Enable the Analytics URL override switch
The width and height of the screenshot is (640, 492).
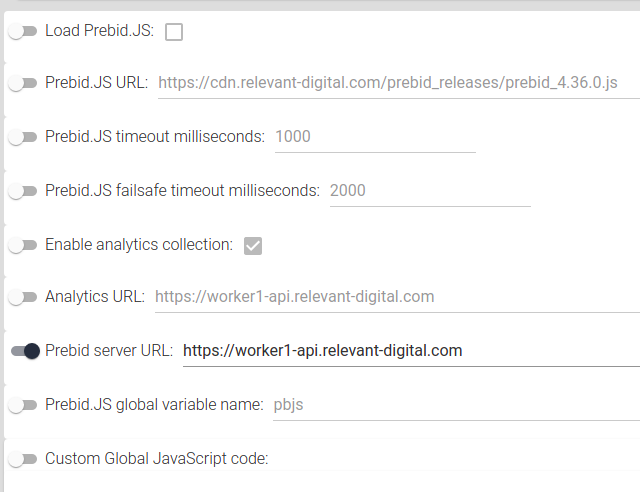pos(23,297)
